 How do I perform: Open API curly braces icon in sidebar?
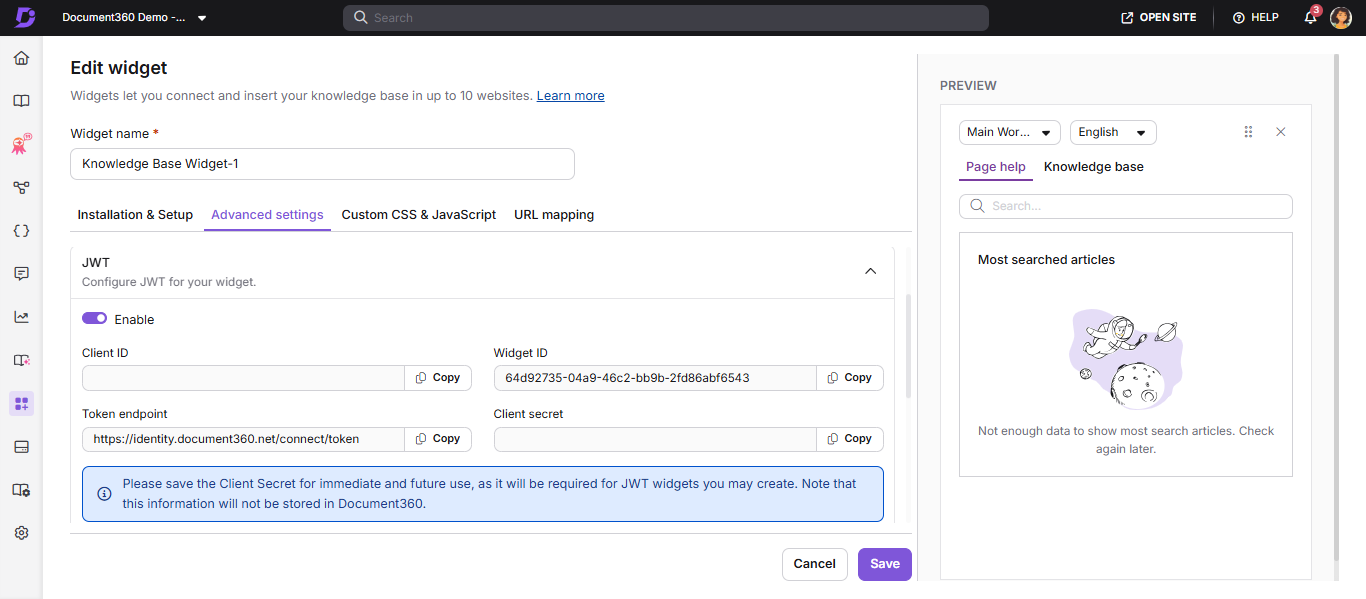tap(21, 230)
